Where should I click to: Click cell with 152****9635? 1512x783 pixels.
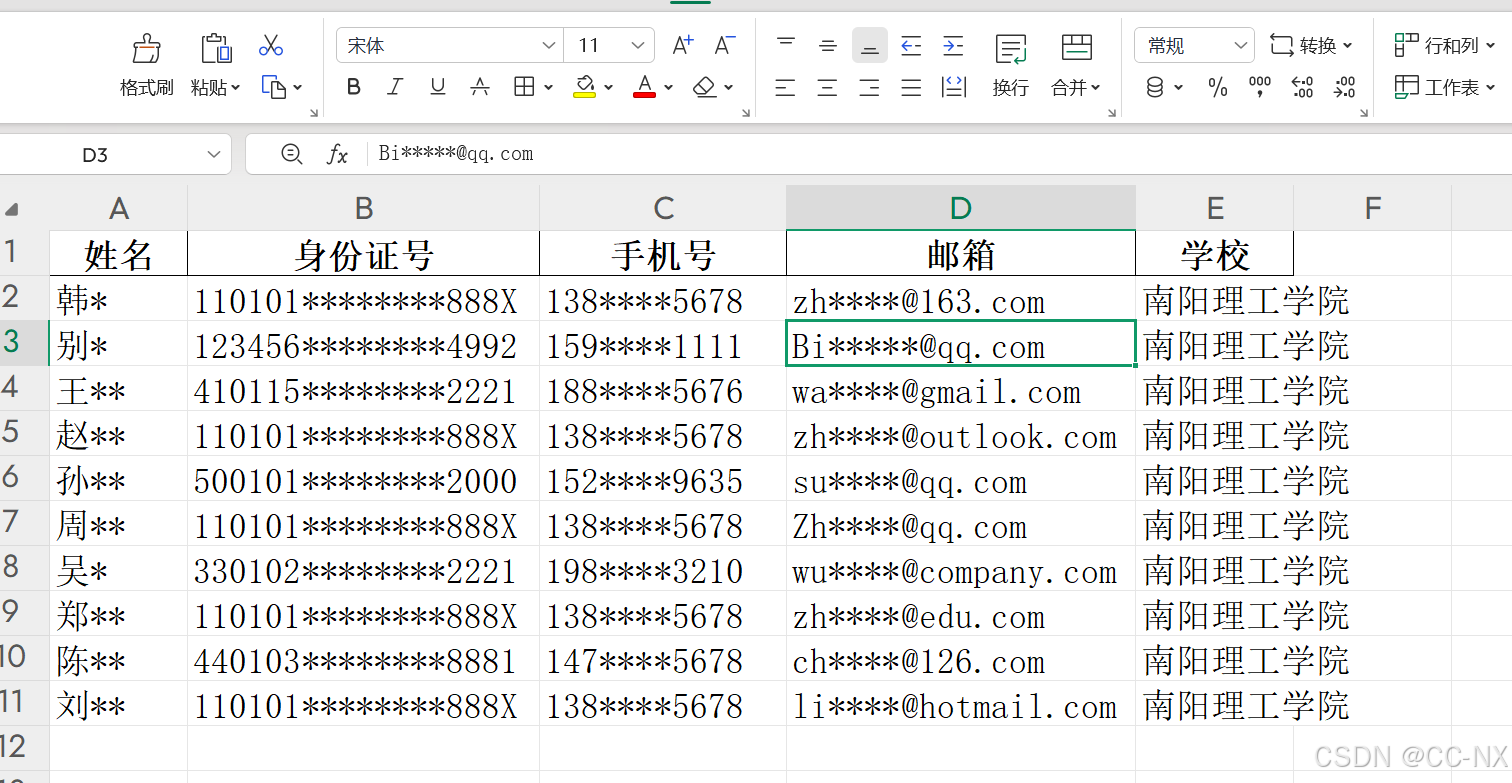coord(663,480)
